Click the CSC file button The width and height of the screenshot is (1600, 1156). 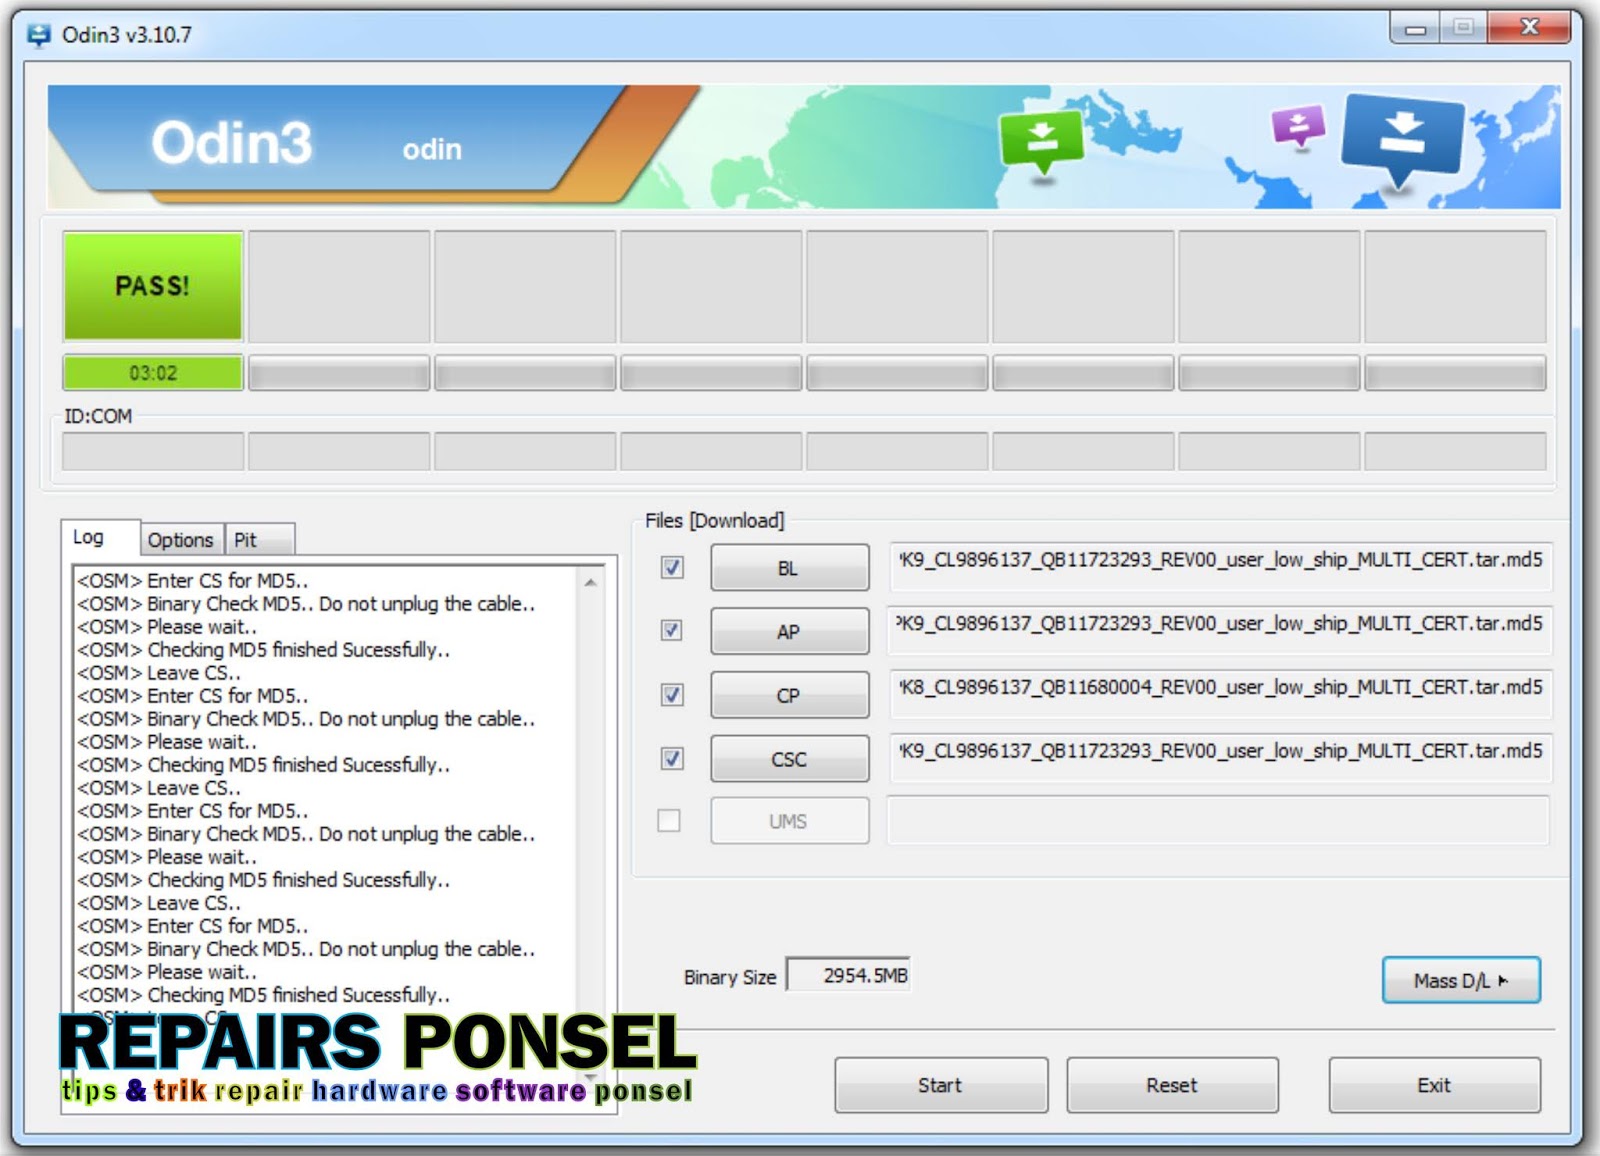click(789, 759)
